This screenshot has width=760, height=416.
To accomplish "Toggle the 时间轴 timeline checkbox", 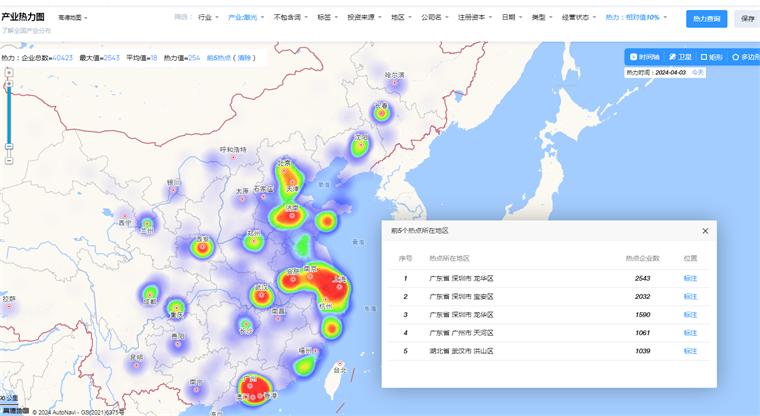I will [x=644, y=57].
